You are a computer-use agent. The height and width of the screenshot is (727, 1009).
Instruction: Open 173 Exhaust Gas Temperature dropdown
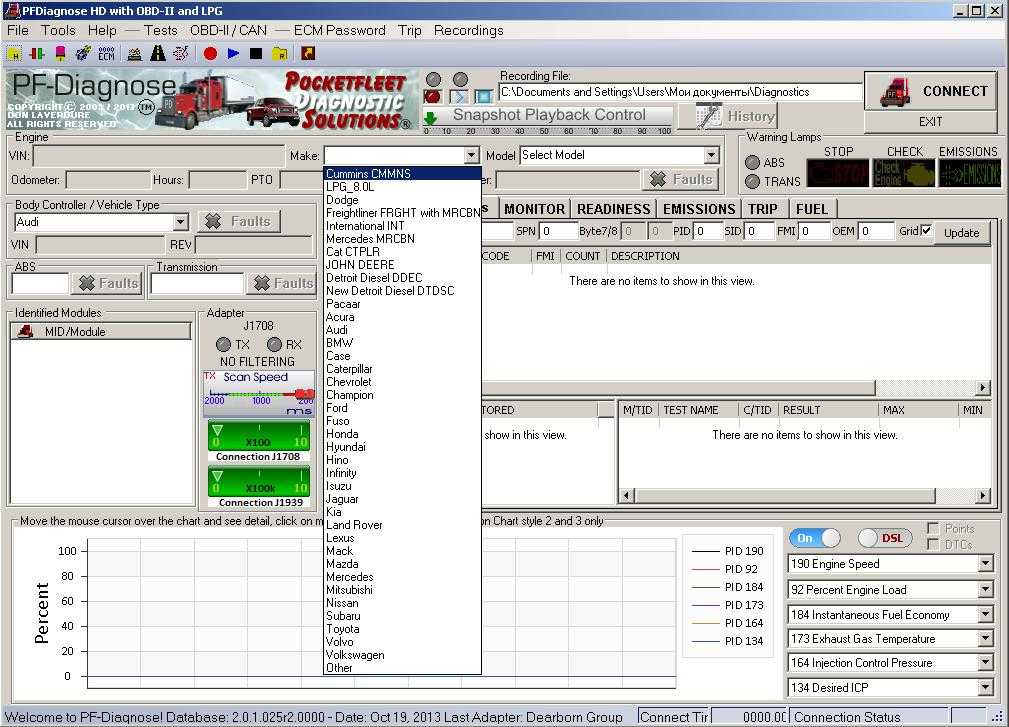(985, 638)
